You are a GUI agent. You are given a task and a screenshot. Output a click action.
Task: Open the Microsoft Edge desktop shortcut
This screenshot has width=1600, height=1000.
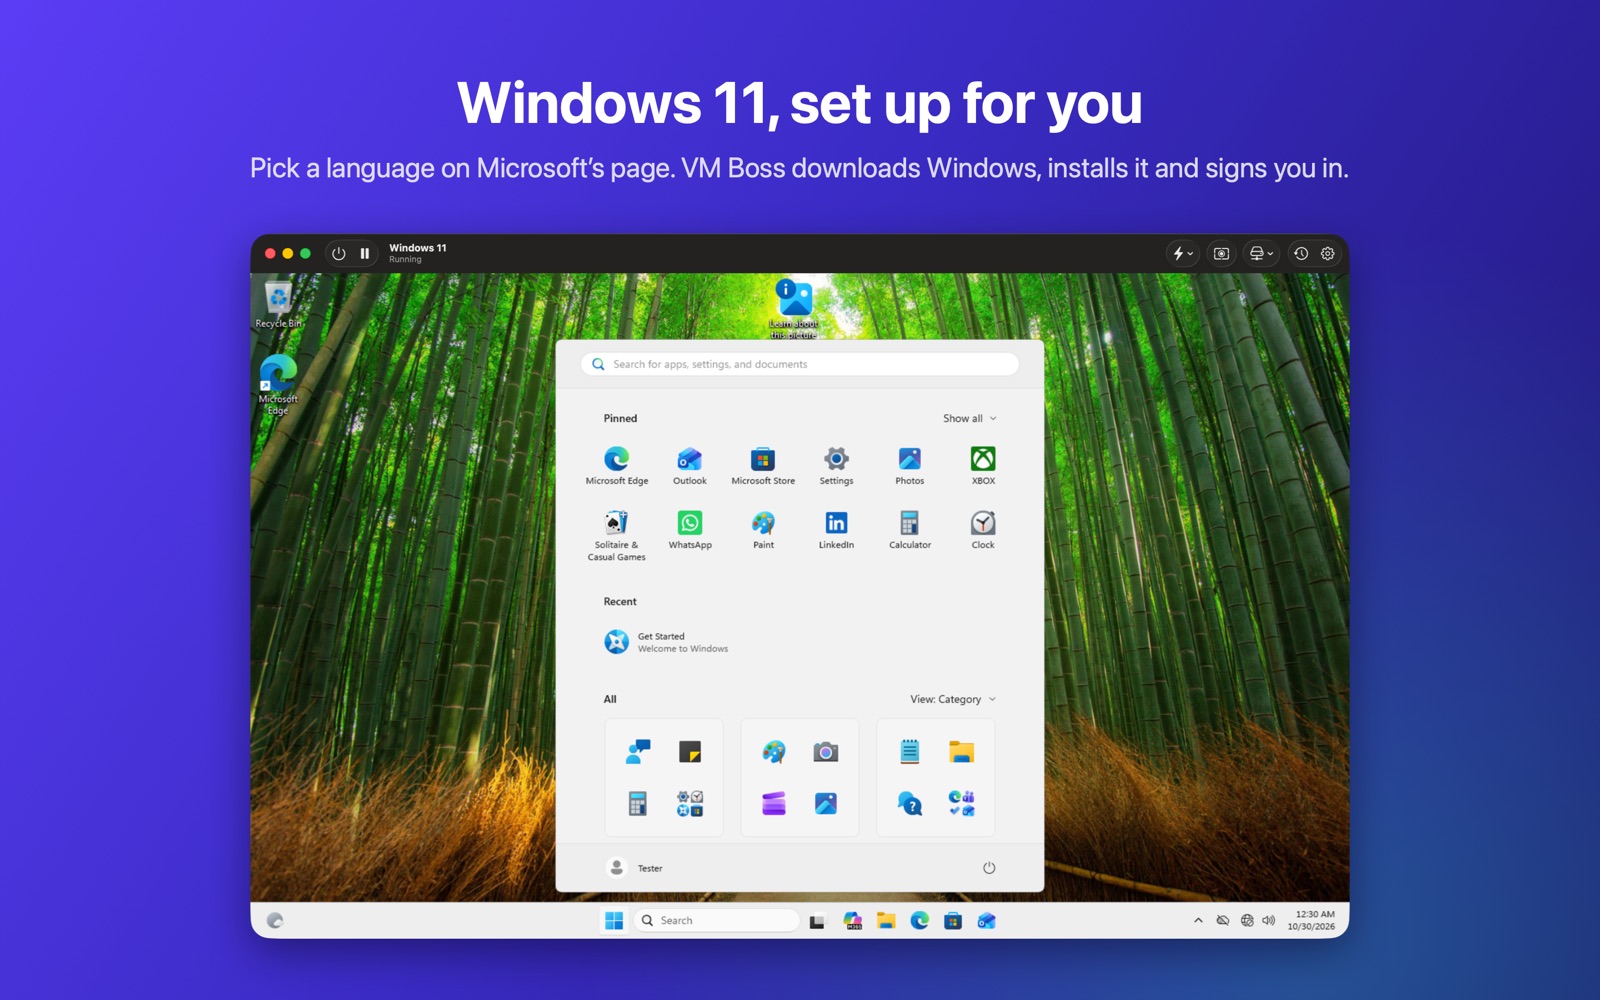tap(278, 385)
